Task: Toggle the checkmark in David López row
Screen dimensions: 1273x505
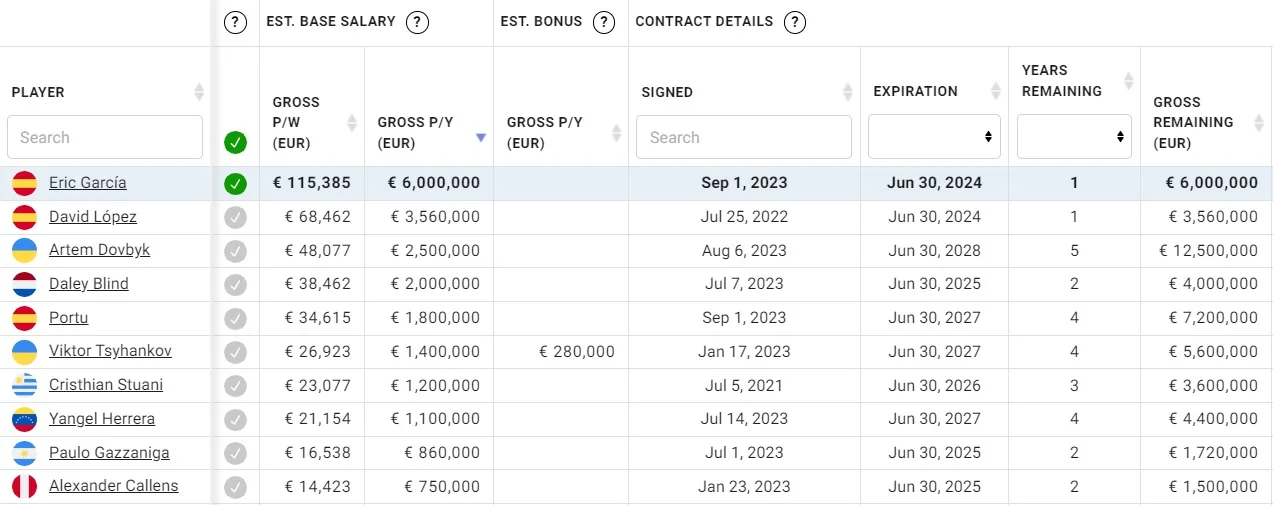Action: pyautogui.click(x=235, y=217)
